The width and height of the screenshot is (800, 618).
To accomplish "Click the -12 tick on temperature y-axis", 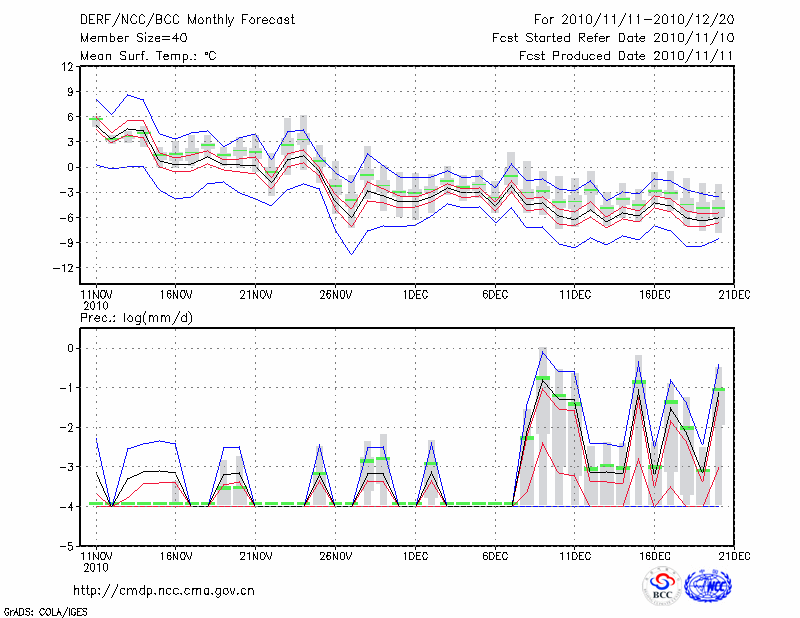I will coord(64,268).
